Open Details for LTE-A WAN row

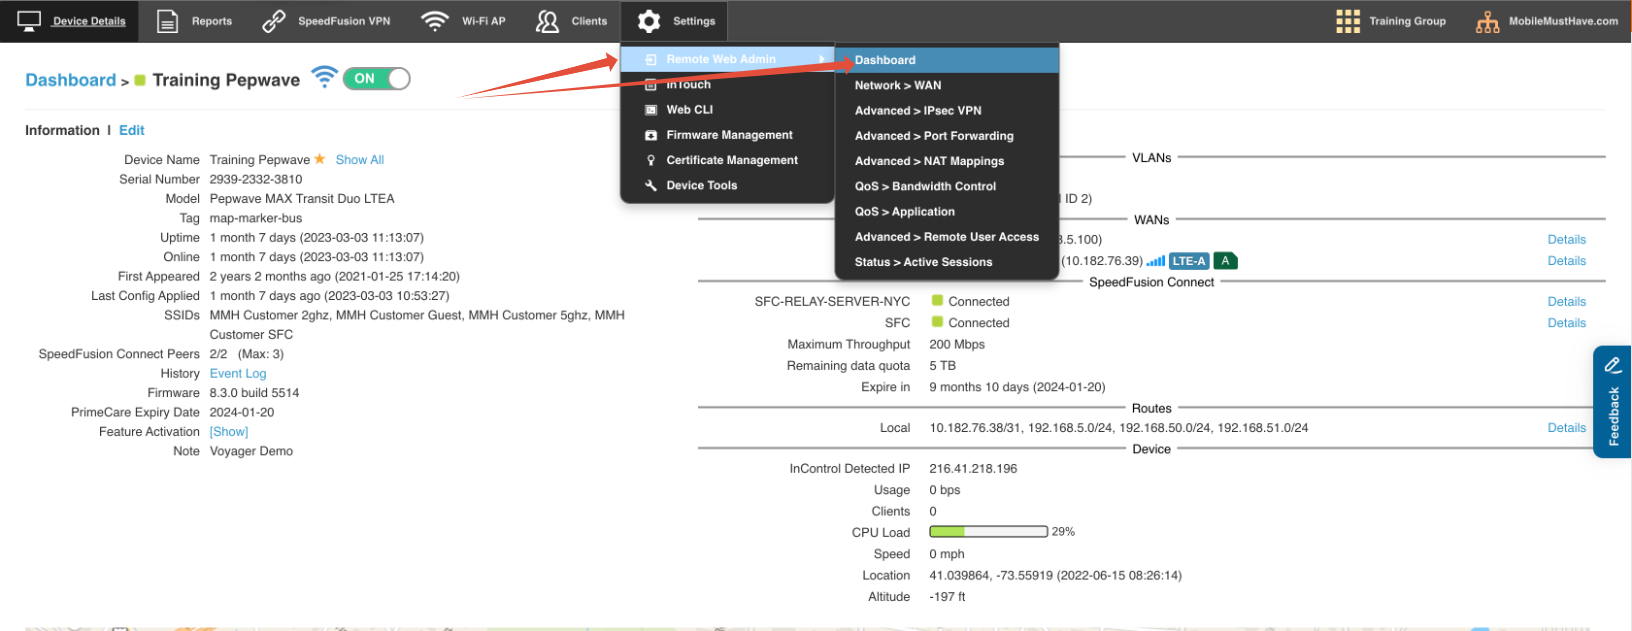coord(1567,261)
